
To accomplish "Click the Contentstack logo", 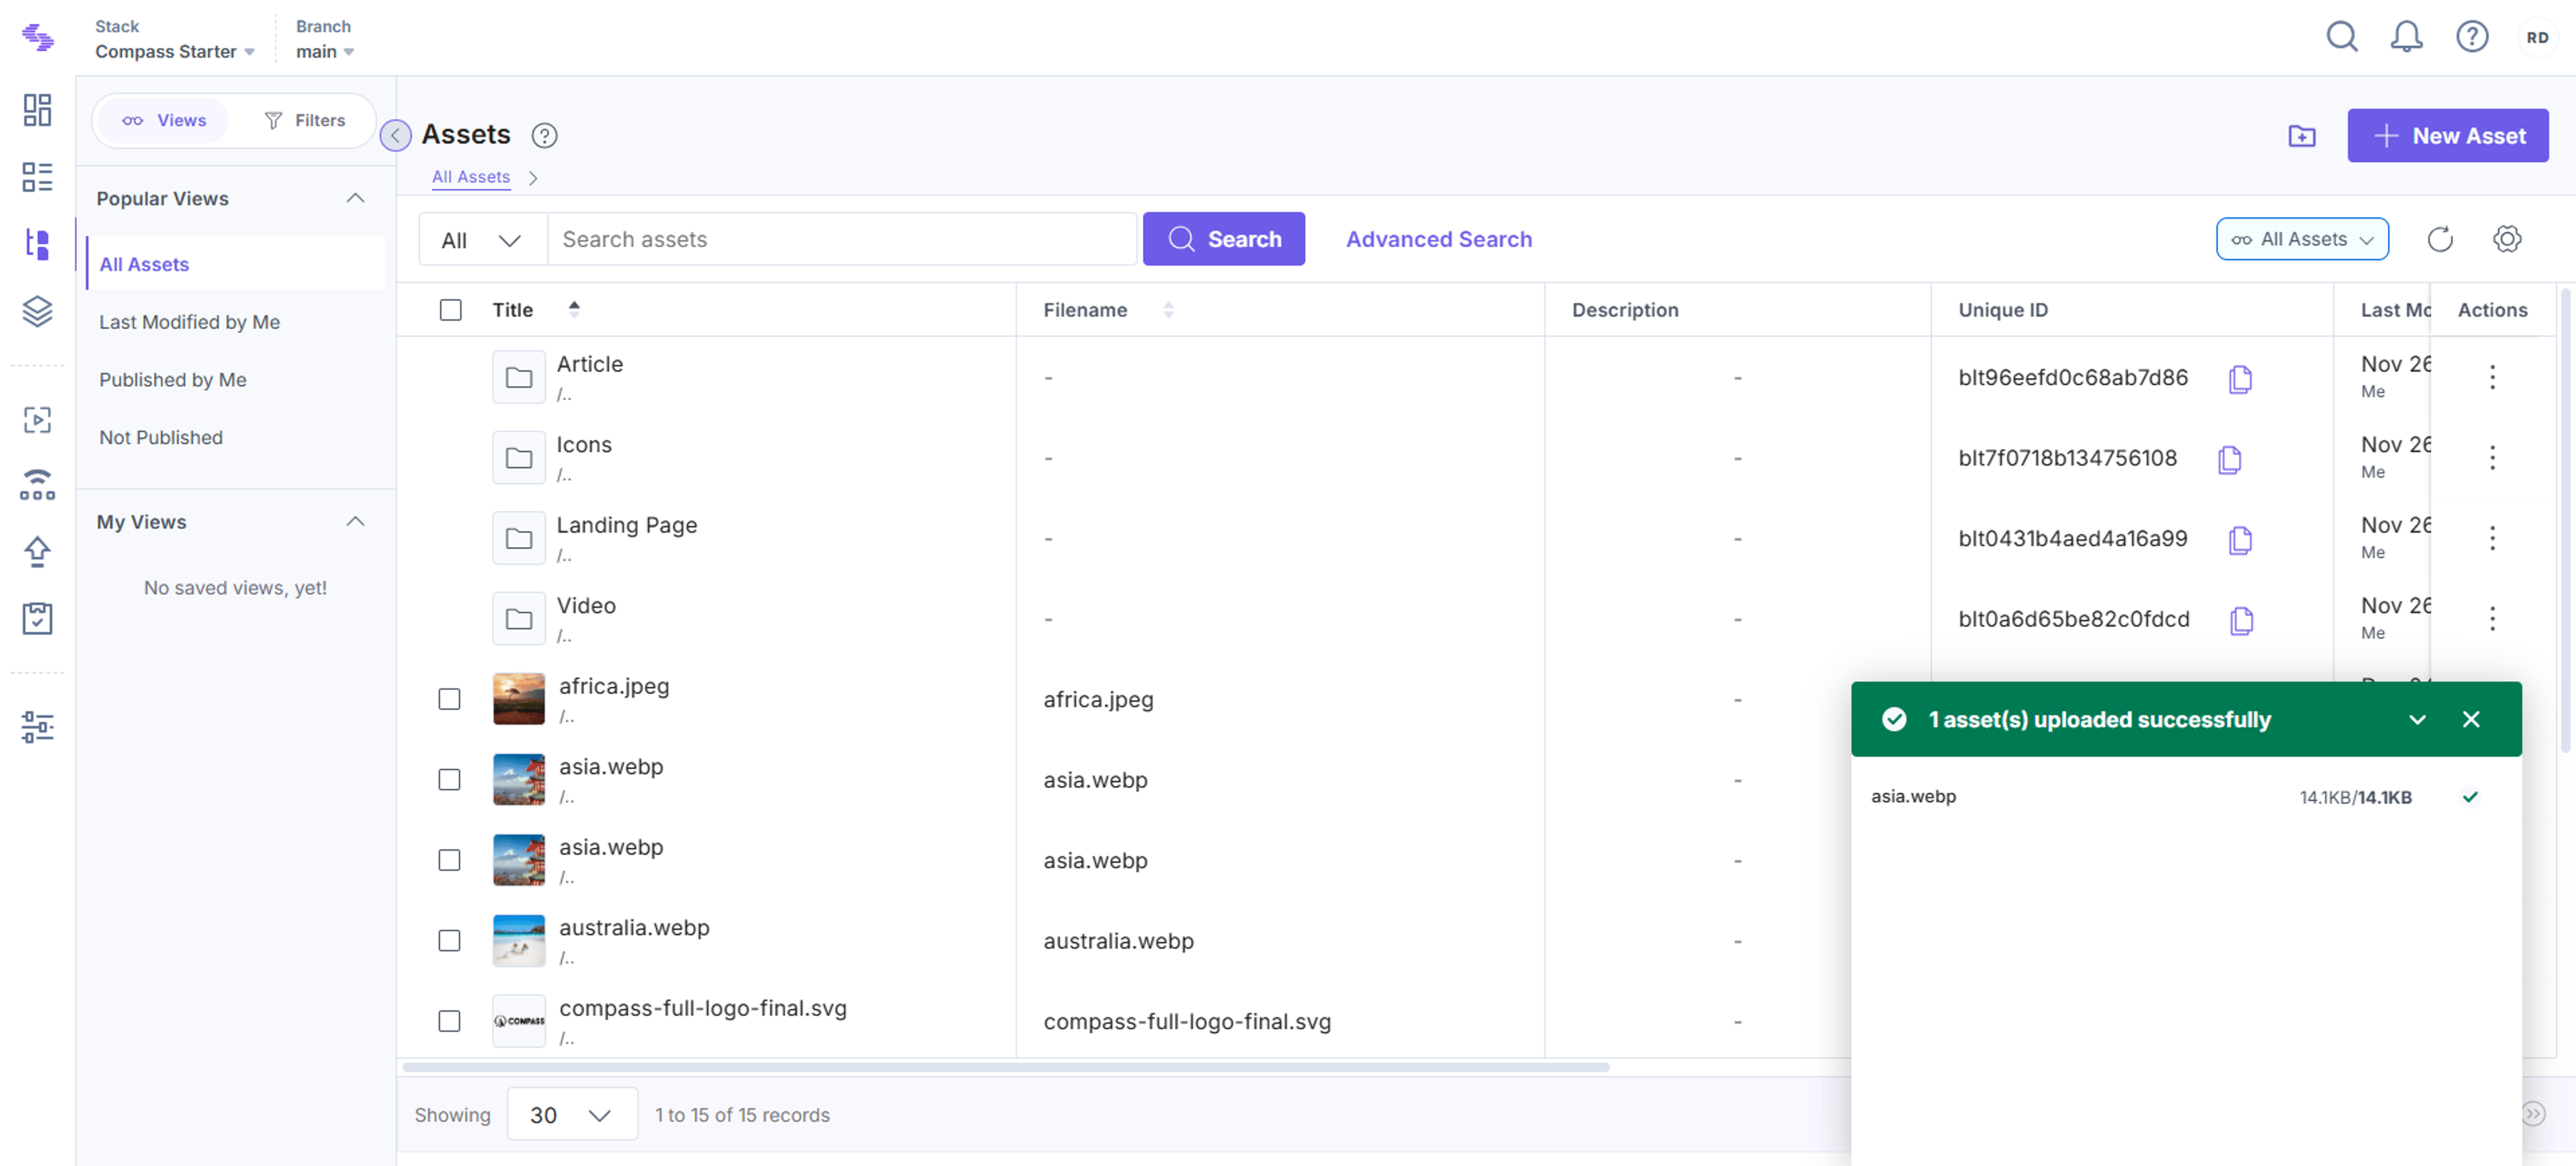I will click(38, 38).
